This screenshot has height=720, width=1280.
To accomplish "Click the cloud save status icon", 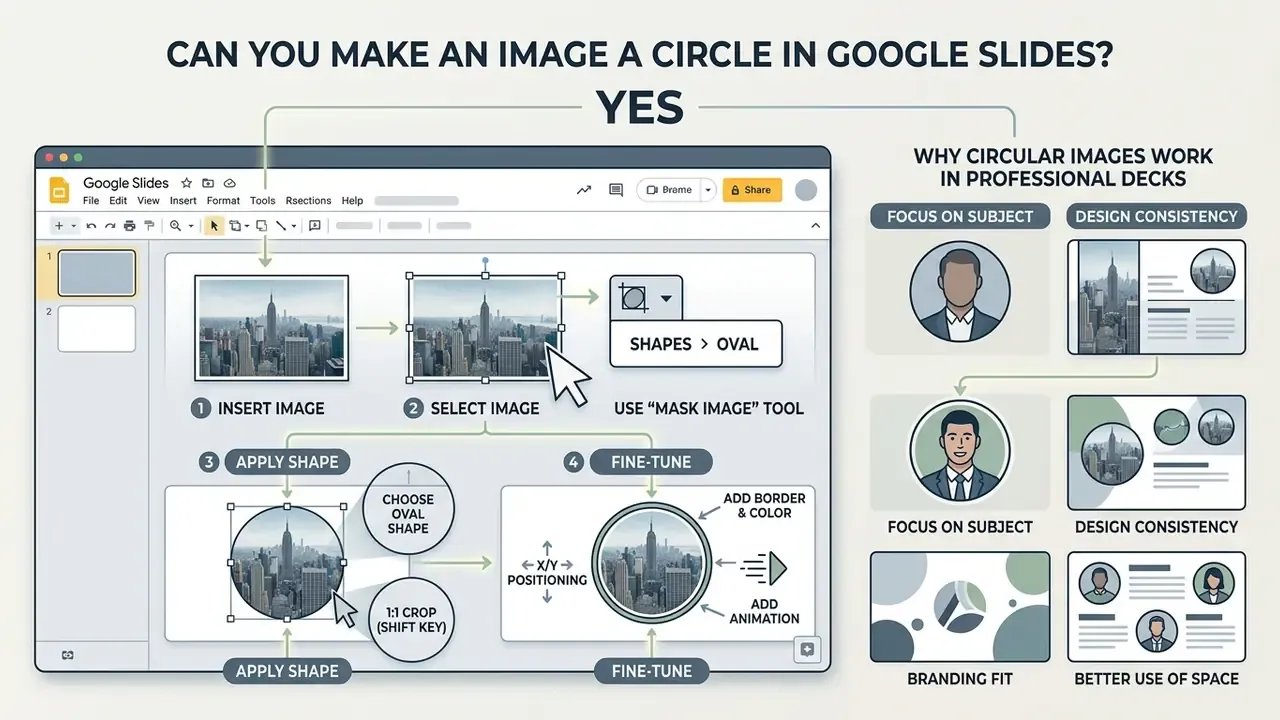I will click(229, 184).
